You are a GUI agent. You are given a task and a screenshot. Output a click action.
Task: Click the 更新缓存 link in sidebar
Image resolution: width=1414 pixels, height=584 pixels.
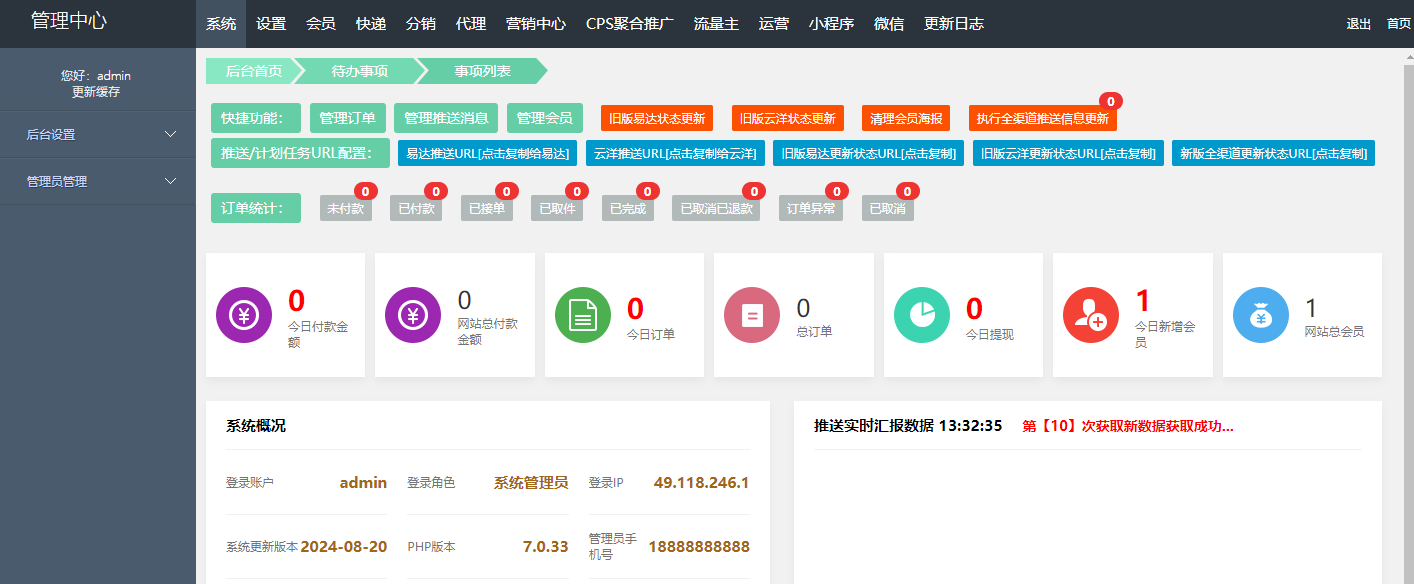tap(96, 92)
